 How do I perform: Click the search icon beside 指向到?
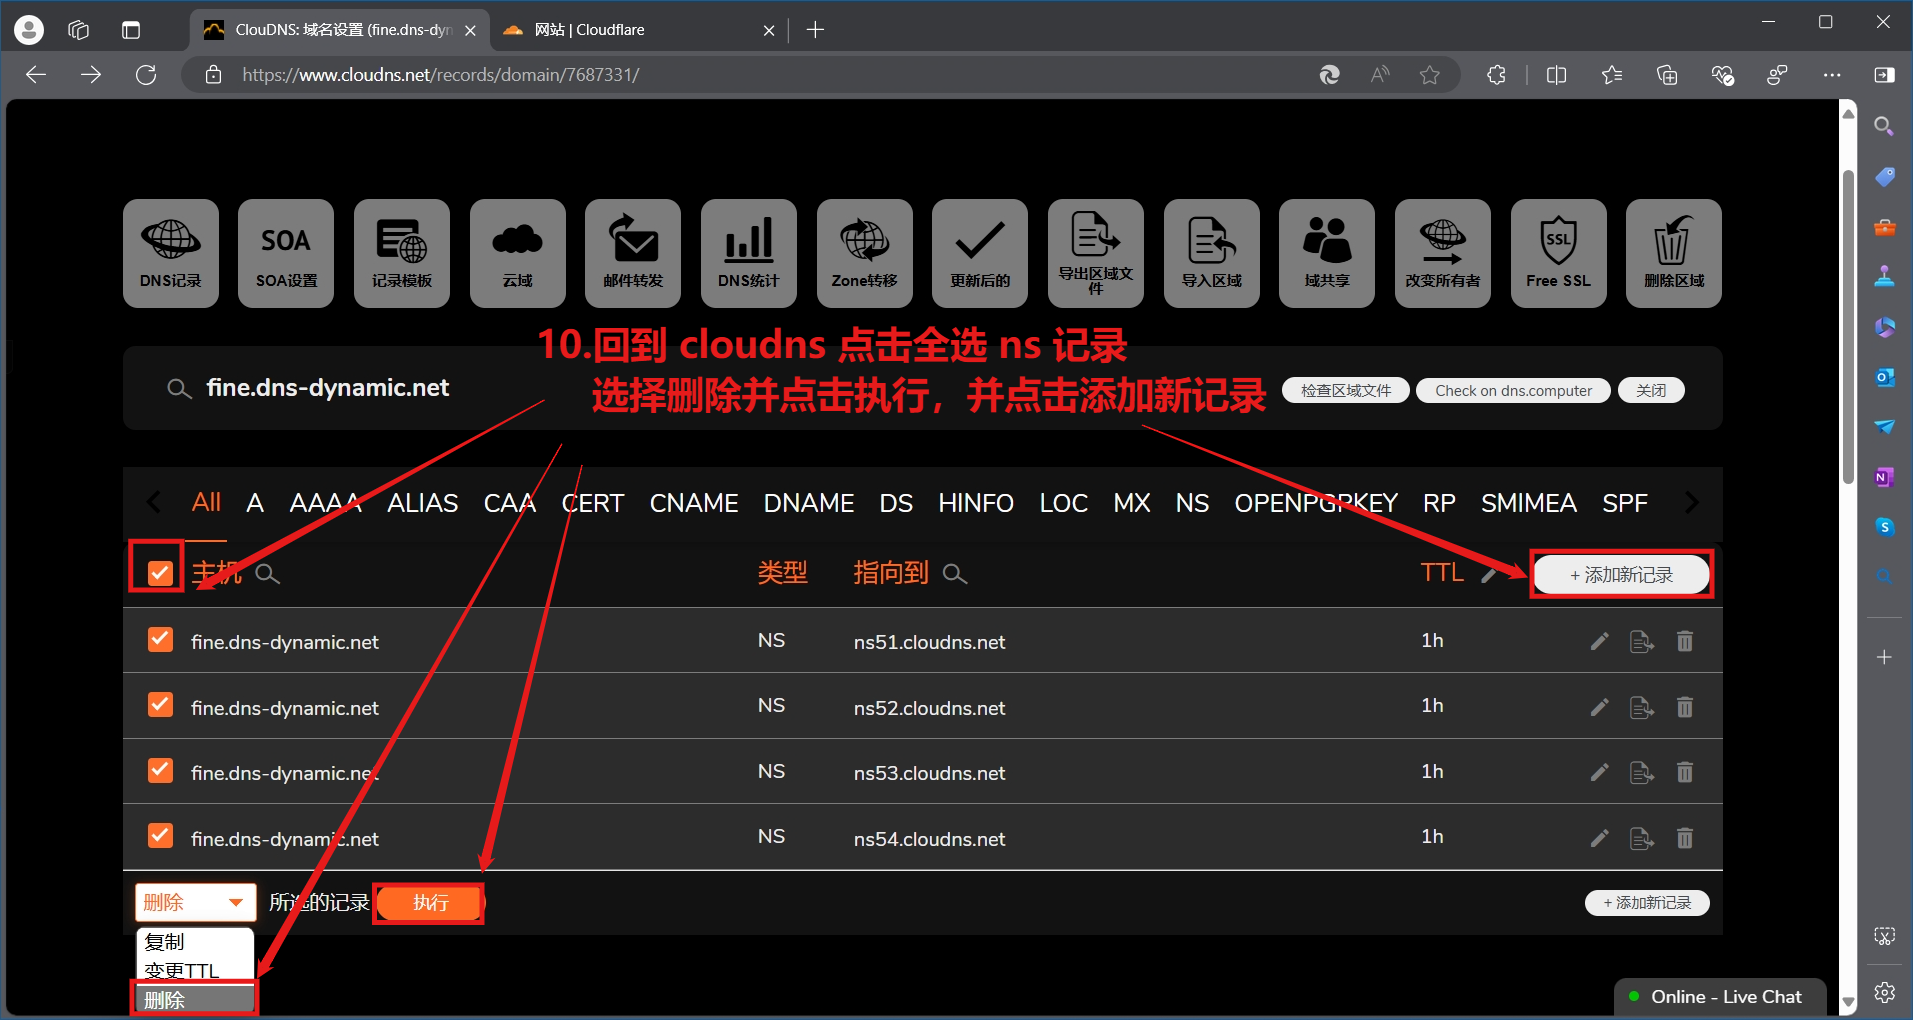[x=955, y=574]
